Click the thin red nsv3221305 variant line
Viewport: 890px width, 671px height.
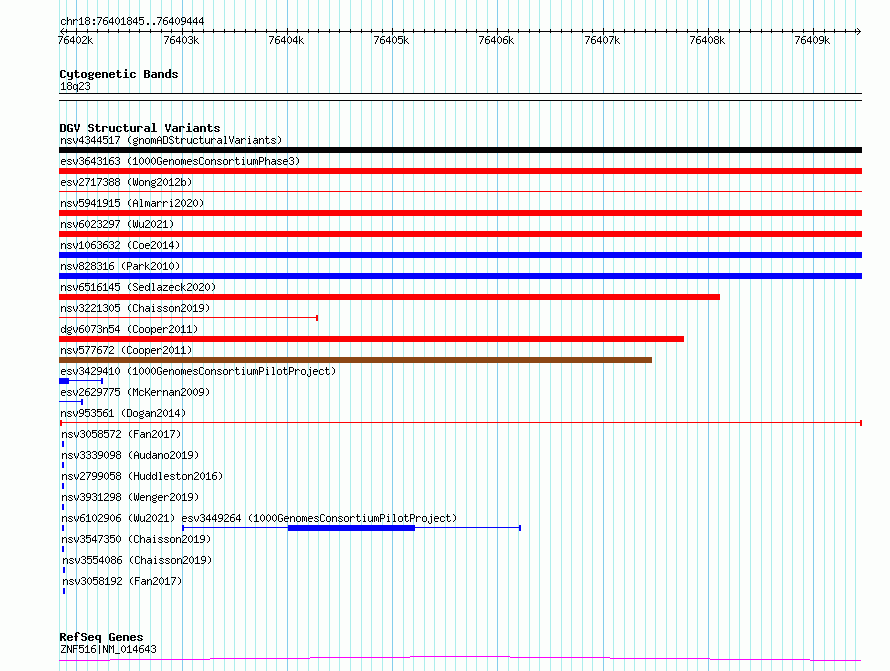click(x=188, y=318)
